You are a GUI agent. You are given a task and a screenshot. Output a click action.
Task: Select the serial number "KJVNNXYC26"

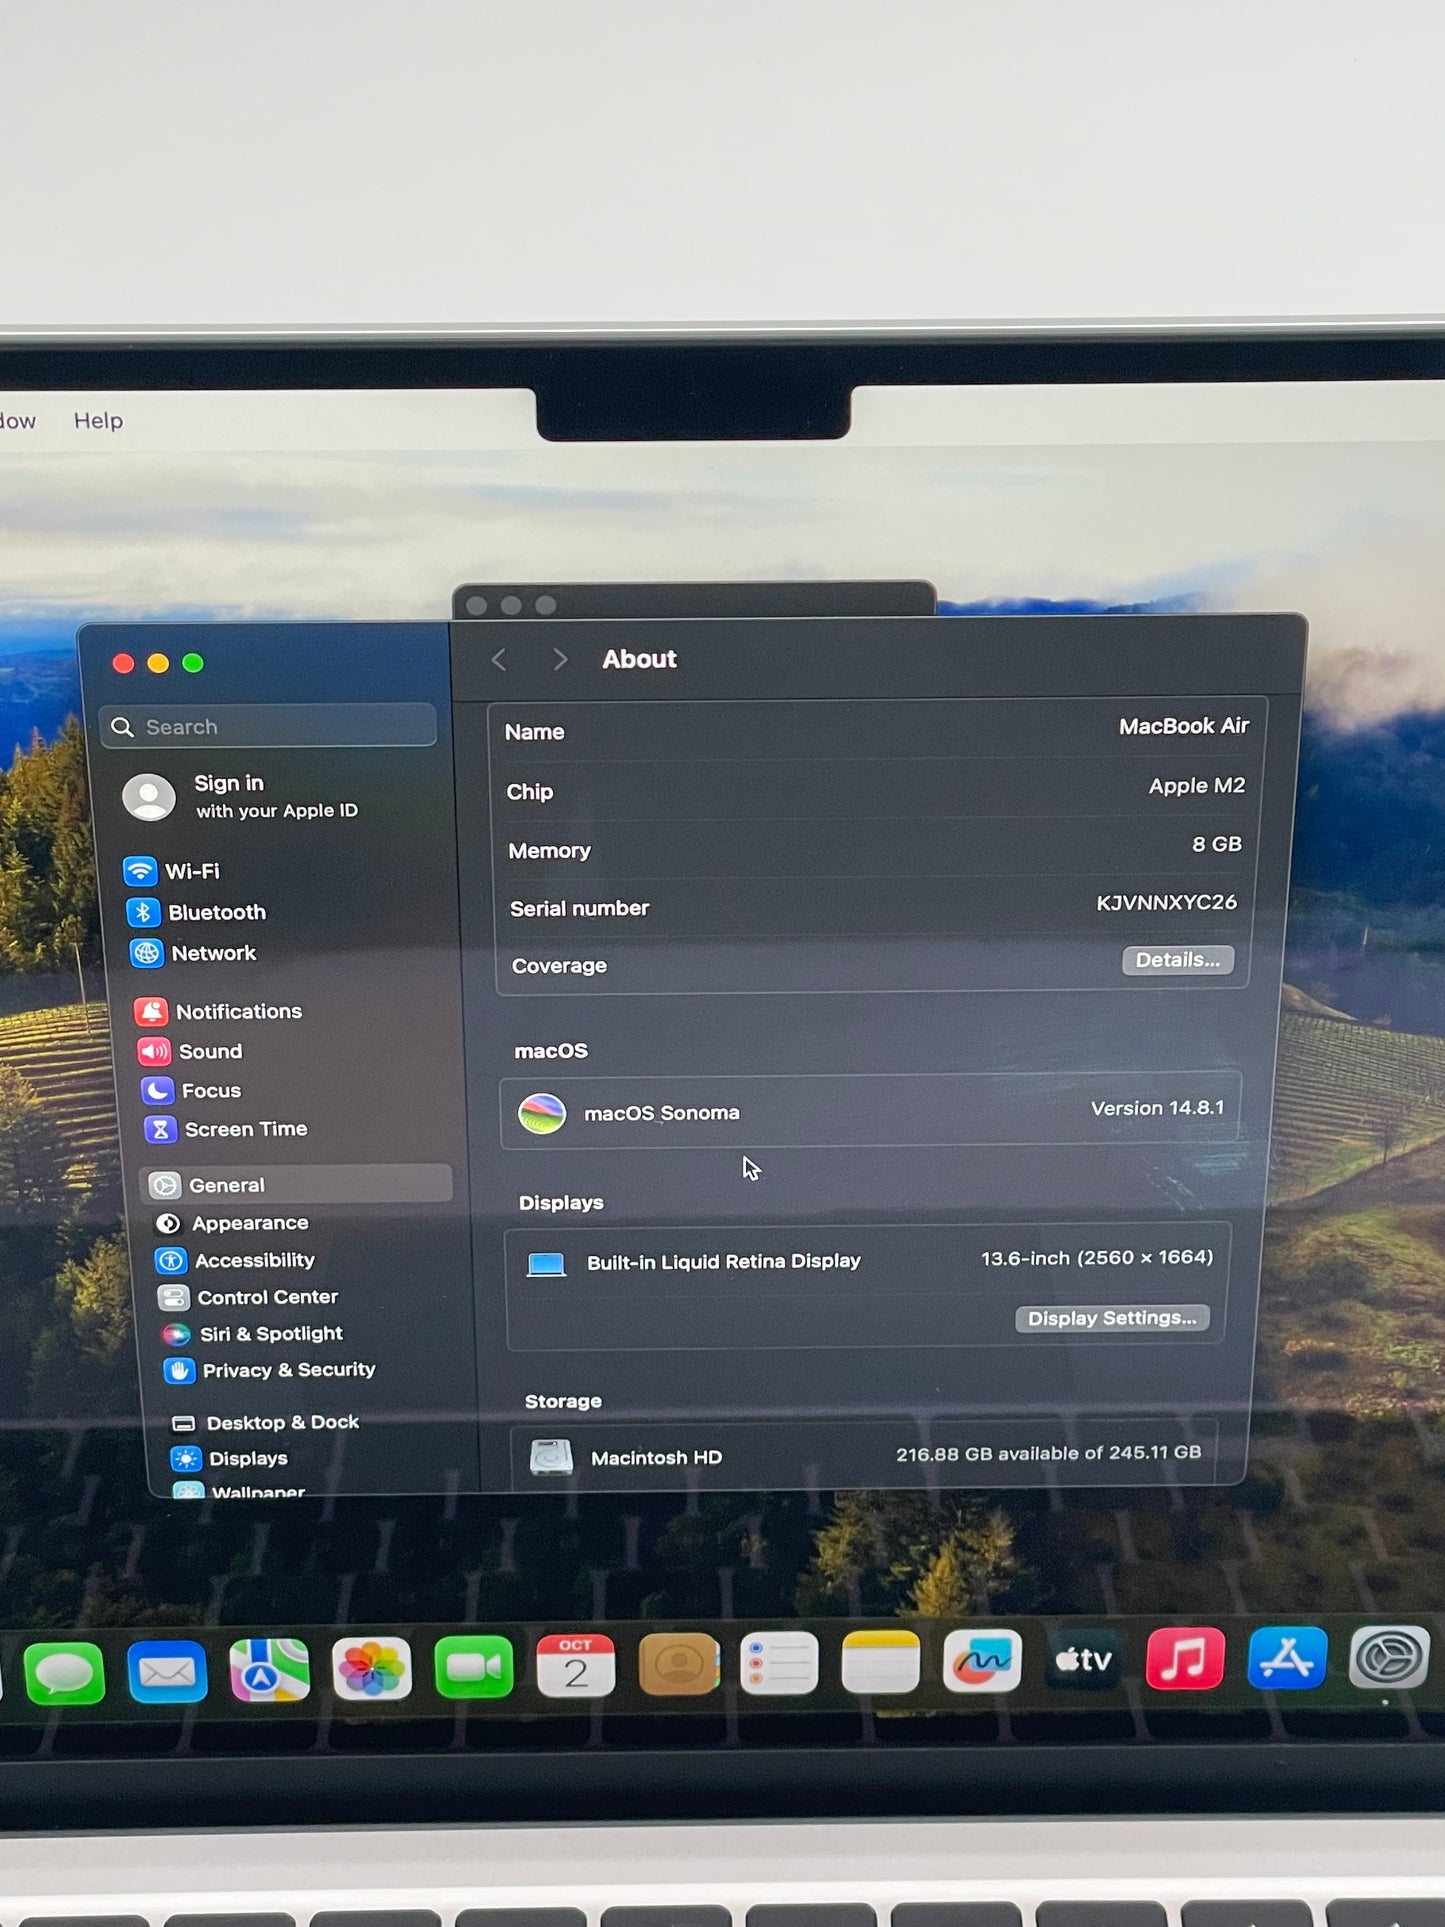(1167, 902)
